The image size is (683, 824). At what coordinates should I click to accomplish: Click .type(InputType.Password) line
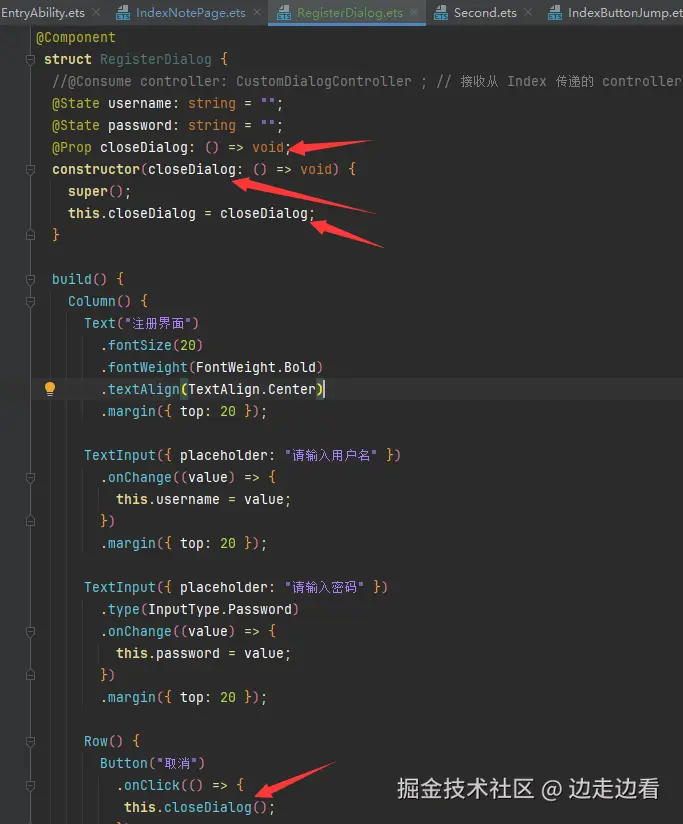200,610
